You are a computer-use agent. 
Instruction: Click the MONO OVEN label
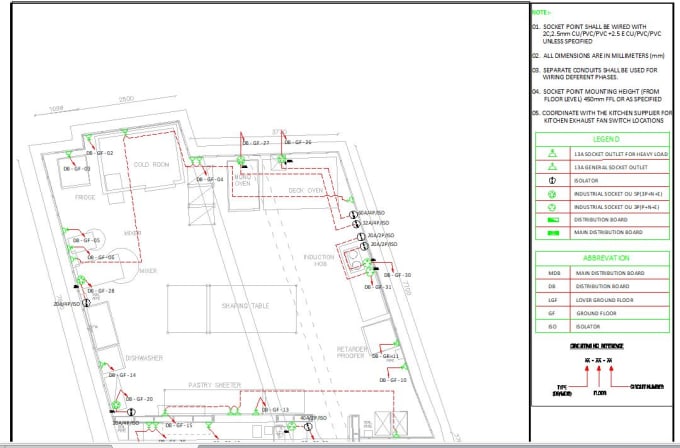tap(242, 180)
